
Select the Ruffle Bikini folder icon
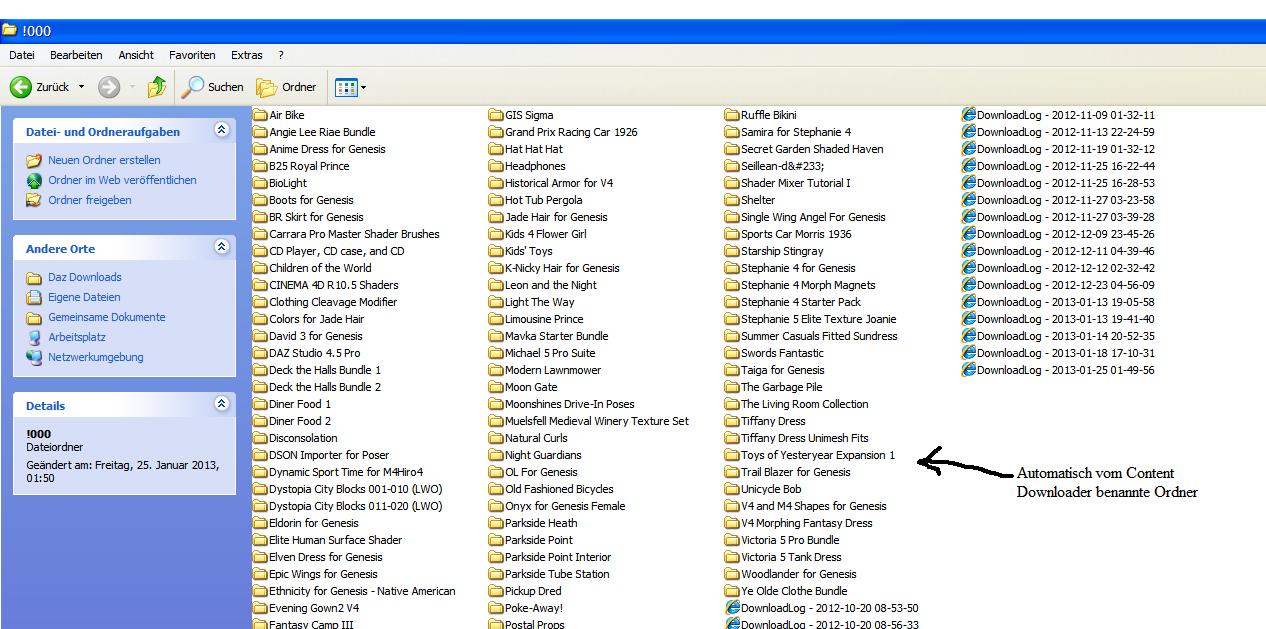(732, 115)
